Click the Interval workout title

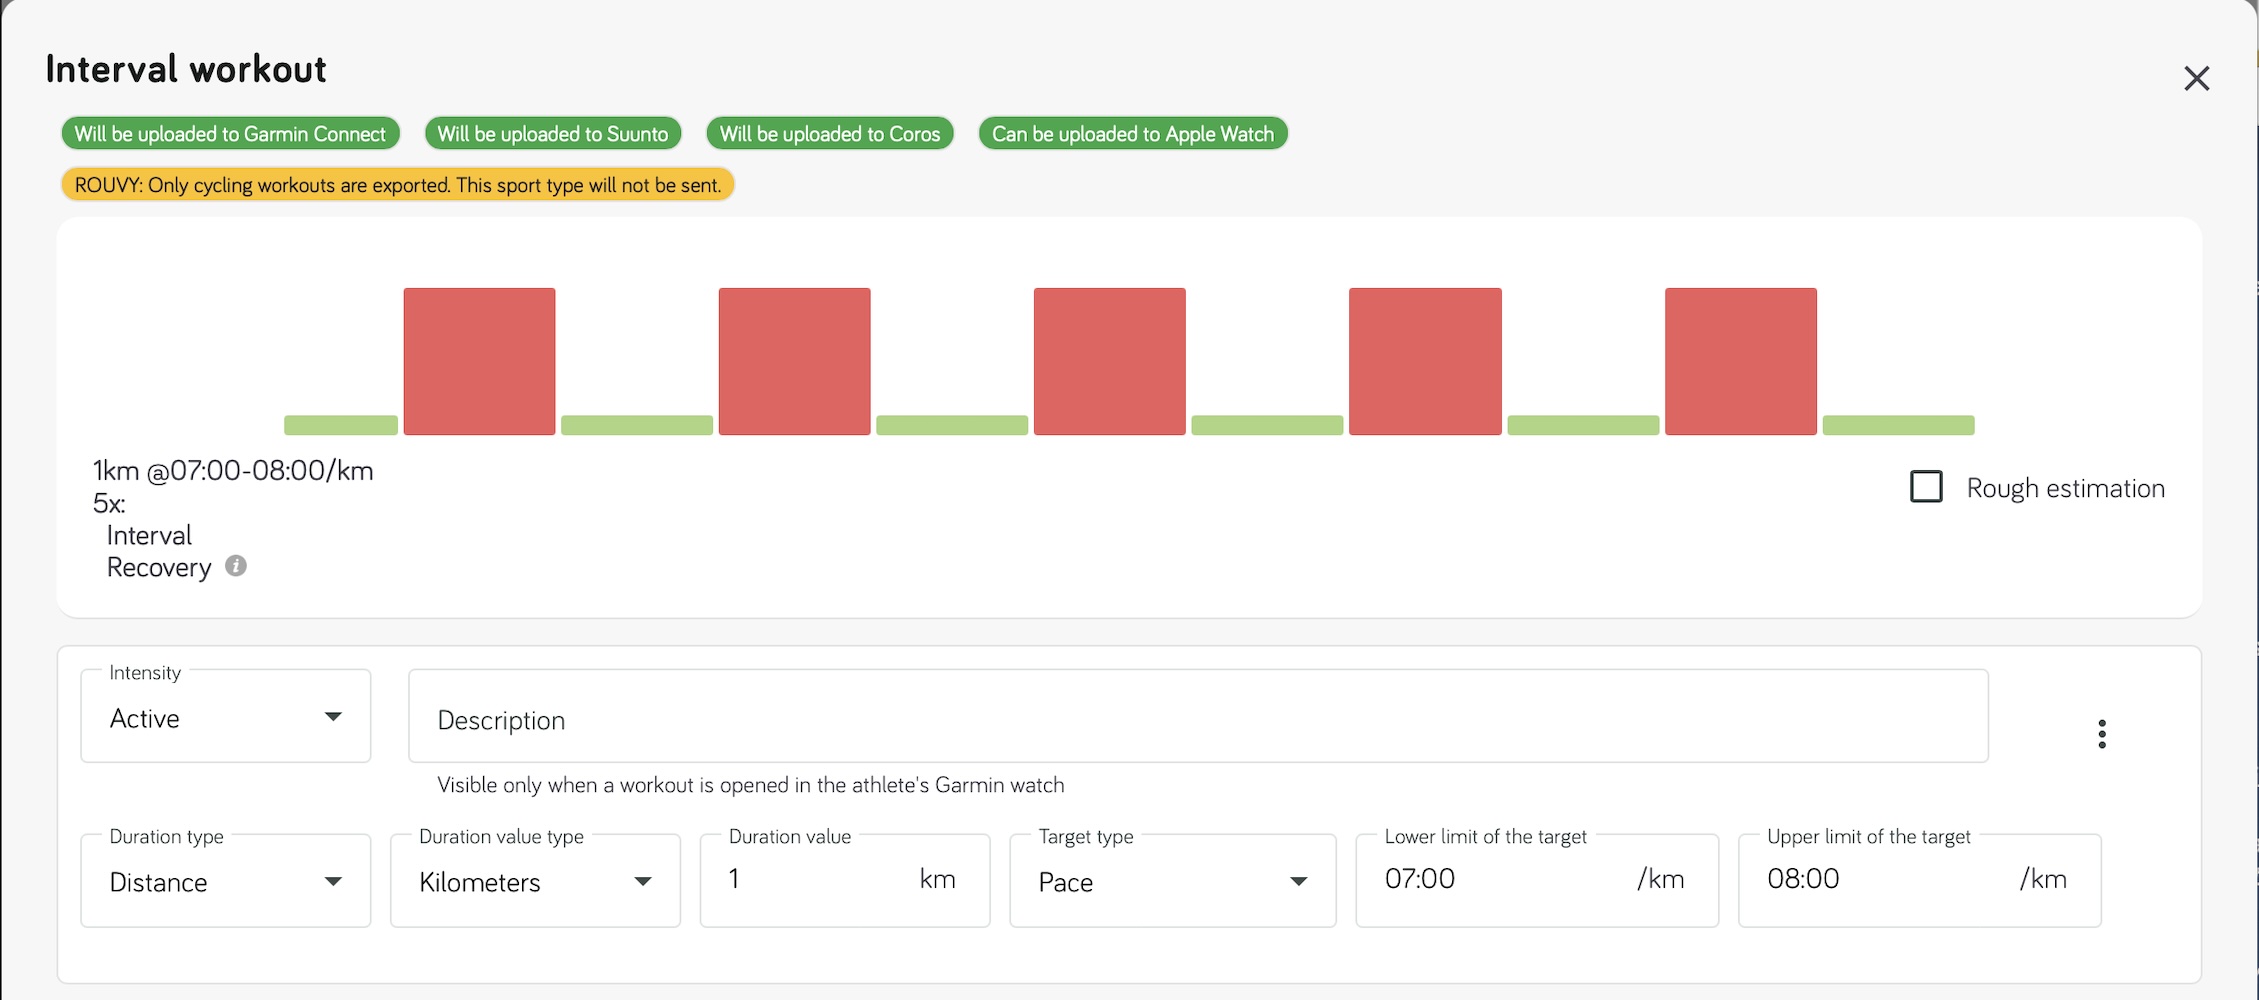186,69
